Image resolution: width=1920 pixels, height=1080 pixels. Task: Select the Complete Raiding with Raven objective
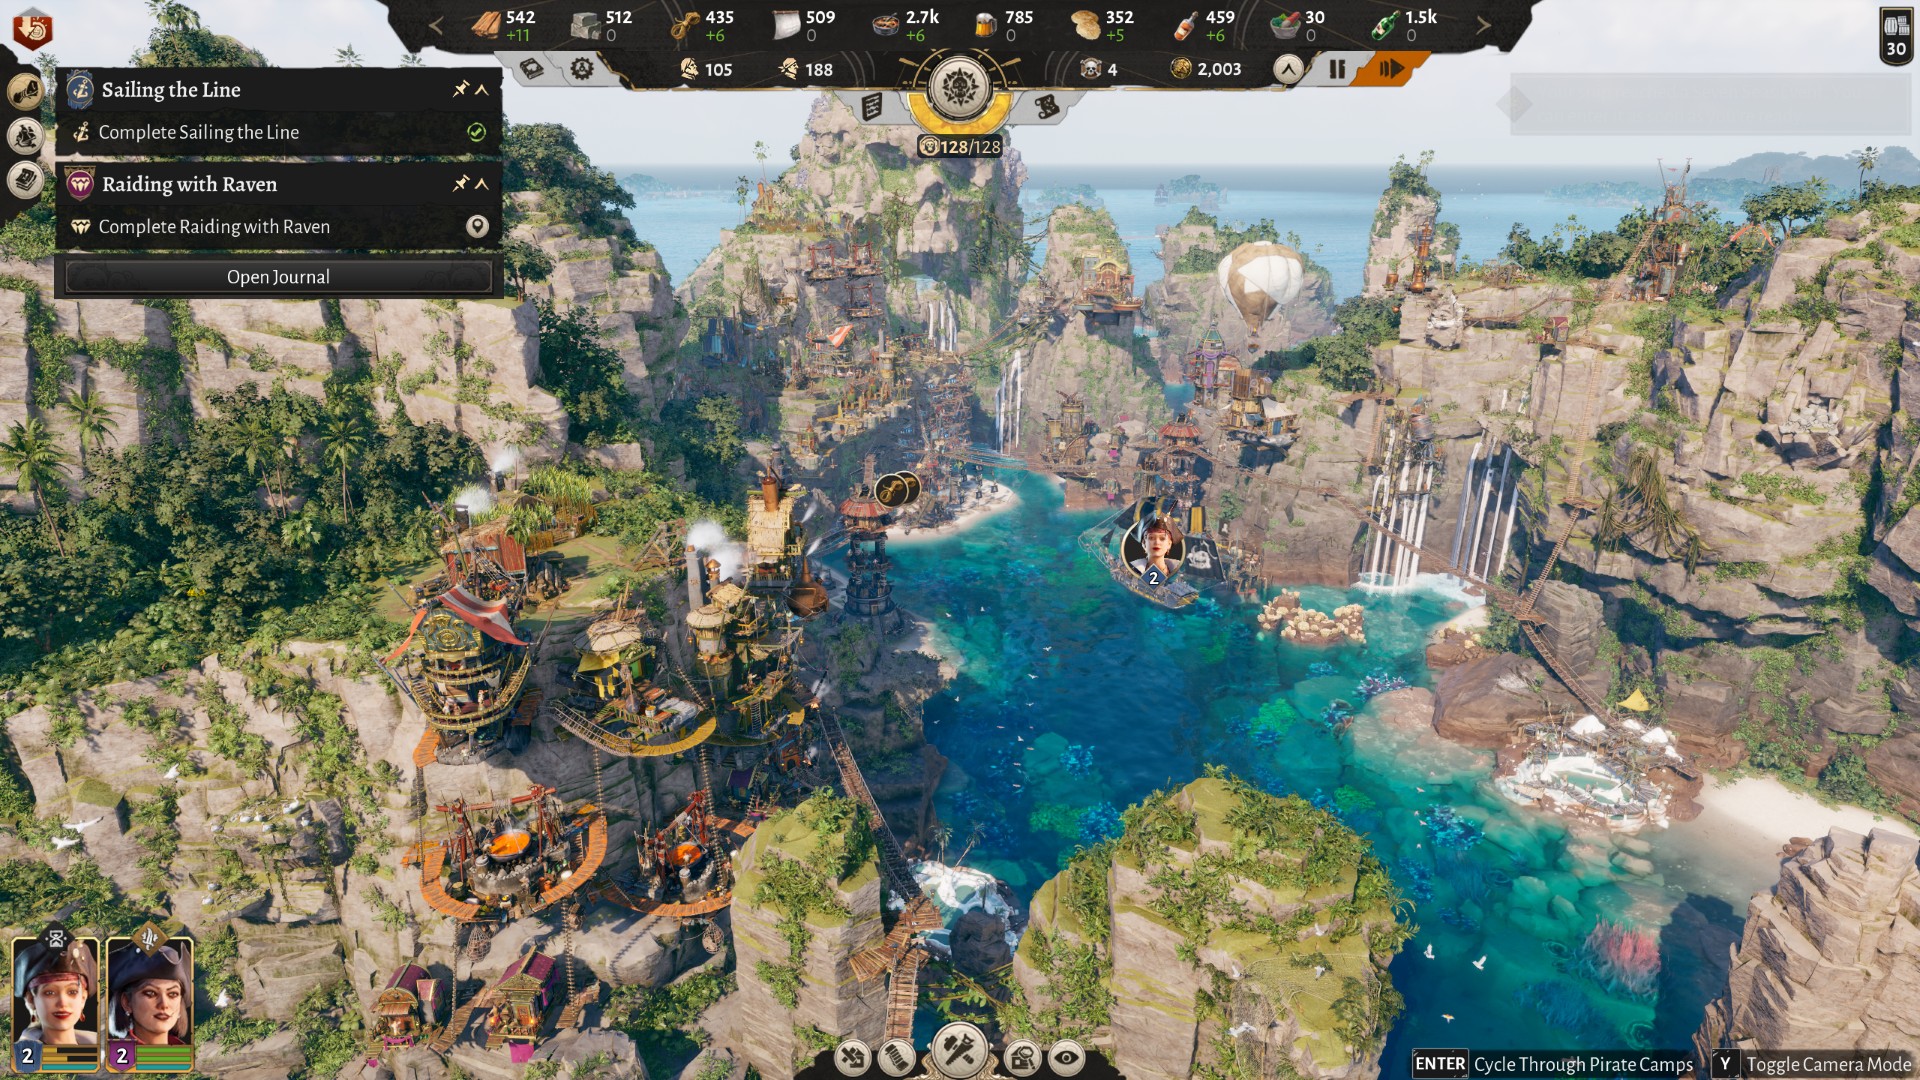(278, 227)
